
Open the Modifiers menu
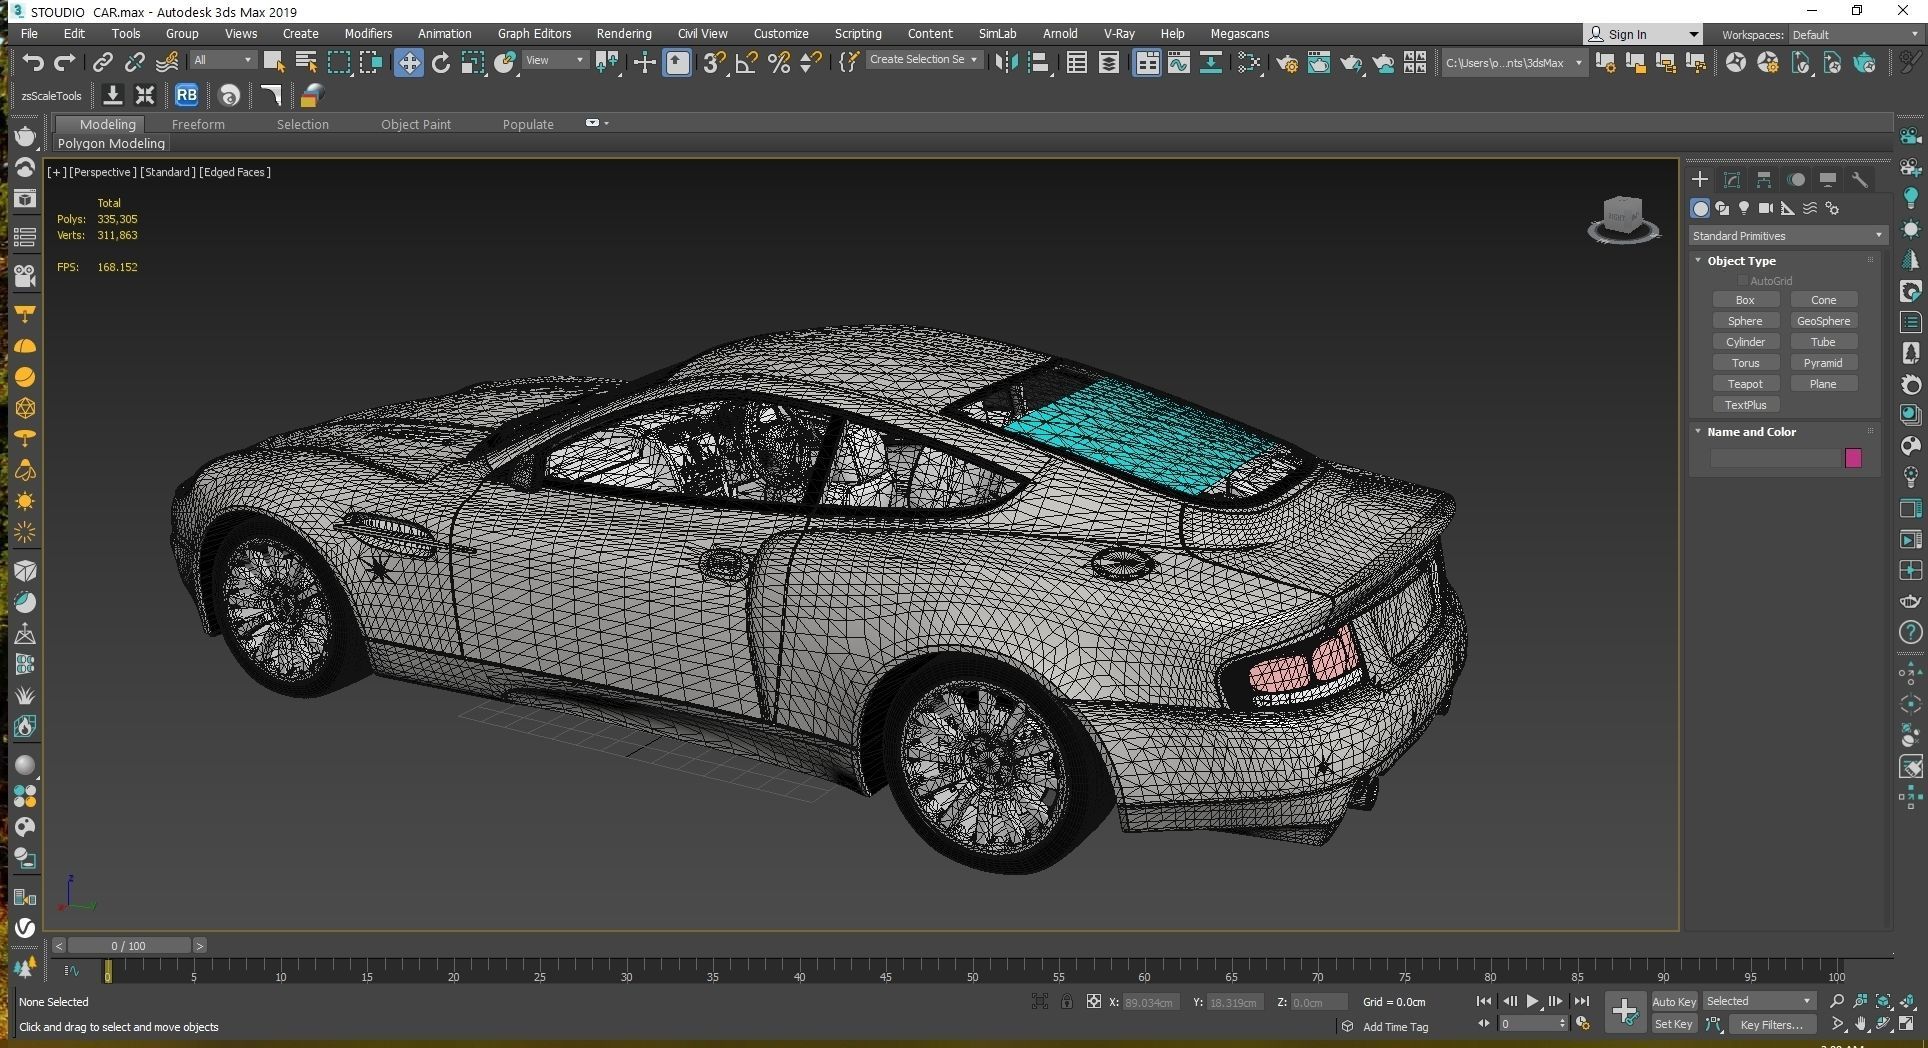(x=368, y=34)
